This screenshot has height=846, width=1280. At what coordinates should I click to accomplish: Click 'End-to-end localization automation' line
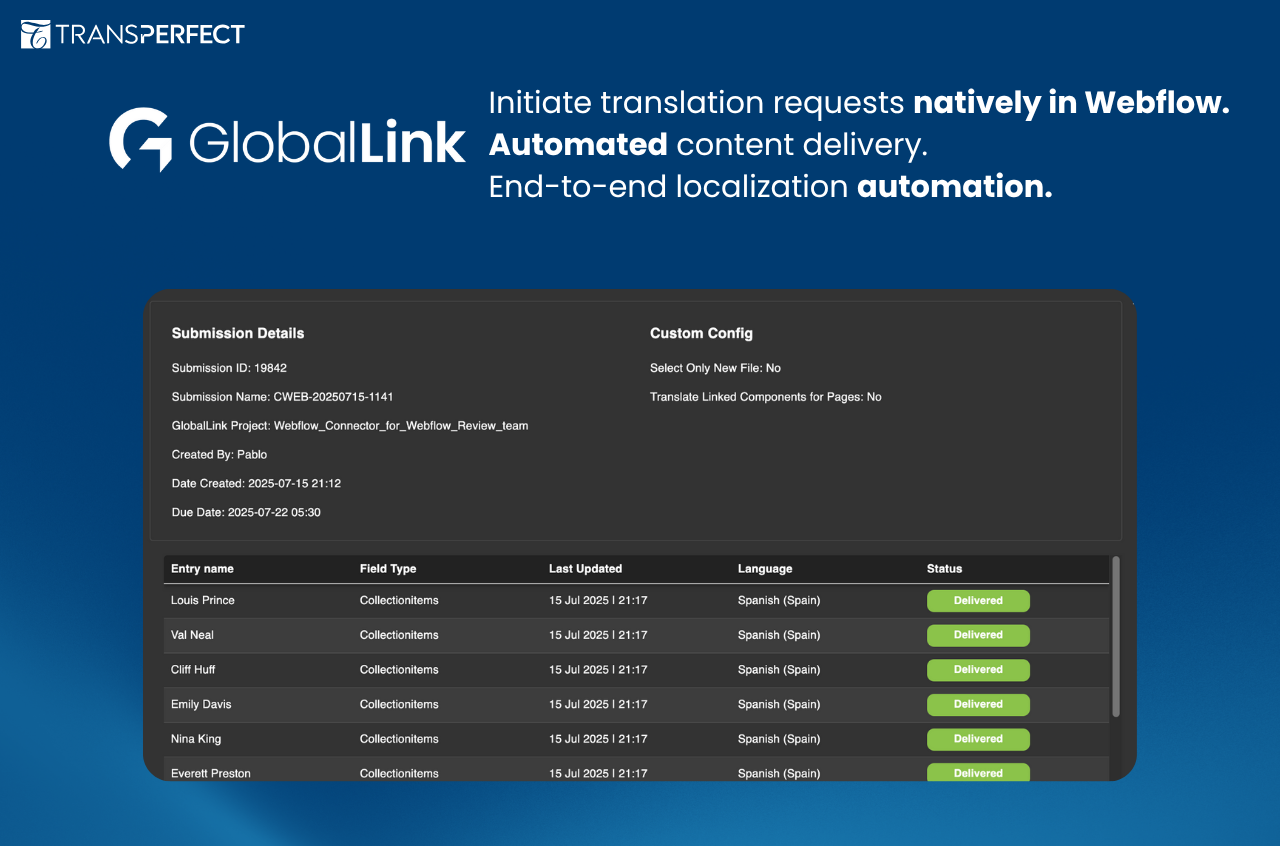tap(770, 187)
